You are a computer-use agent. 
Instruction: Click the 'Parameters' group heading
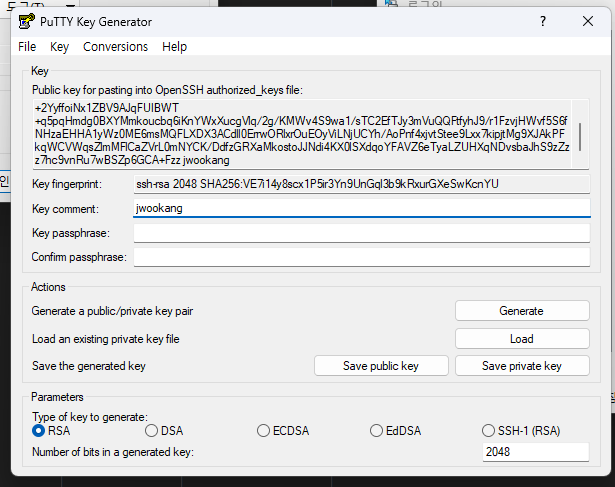pyautogui.click(x=57, y=397)
